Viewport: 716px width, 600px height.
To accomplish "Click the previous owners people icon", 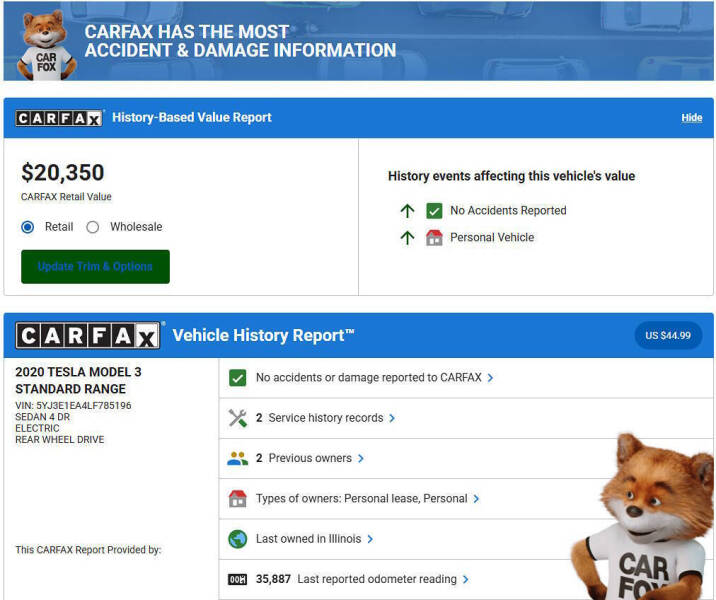I will click(237, 458).
